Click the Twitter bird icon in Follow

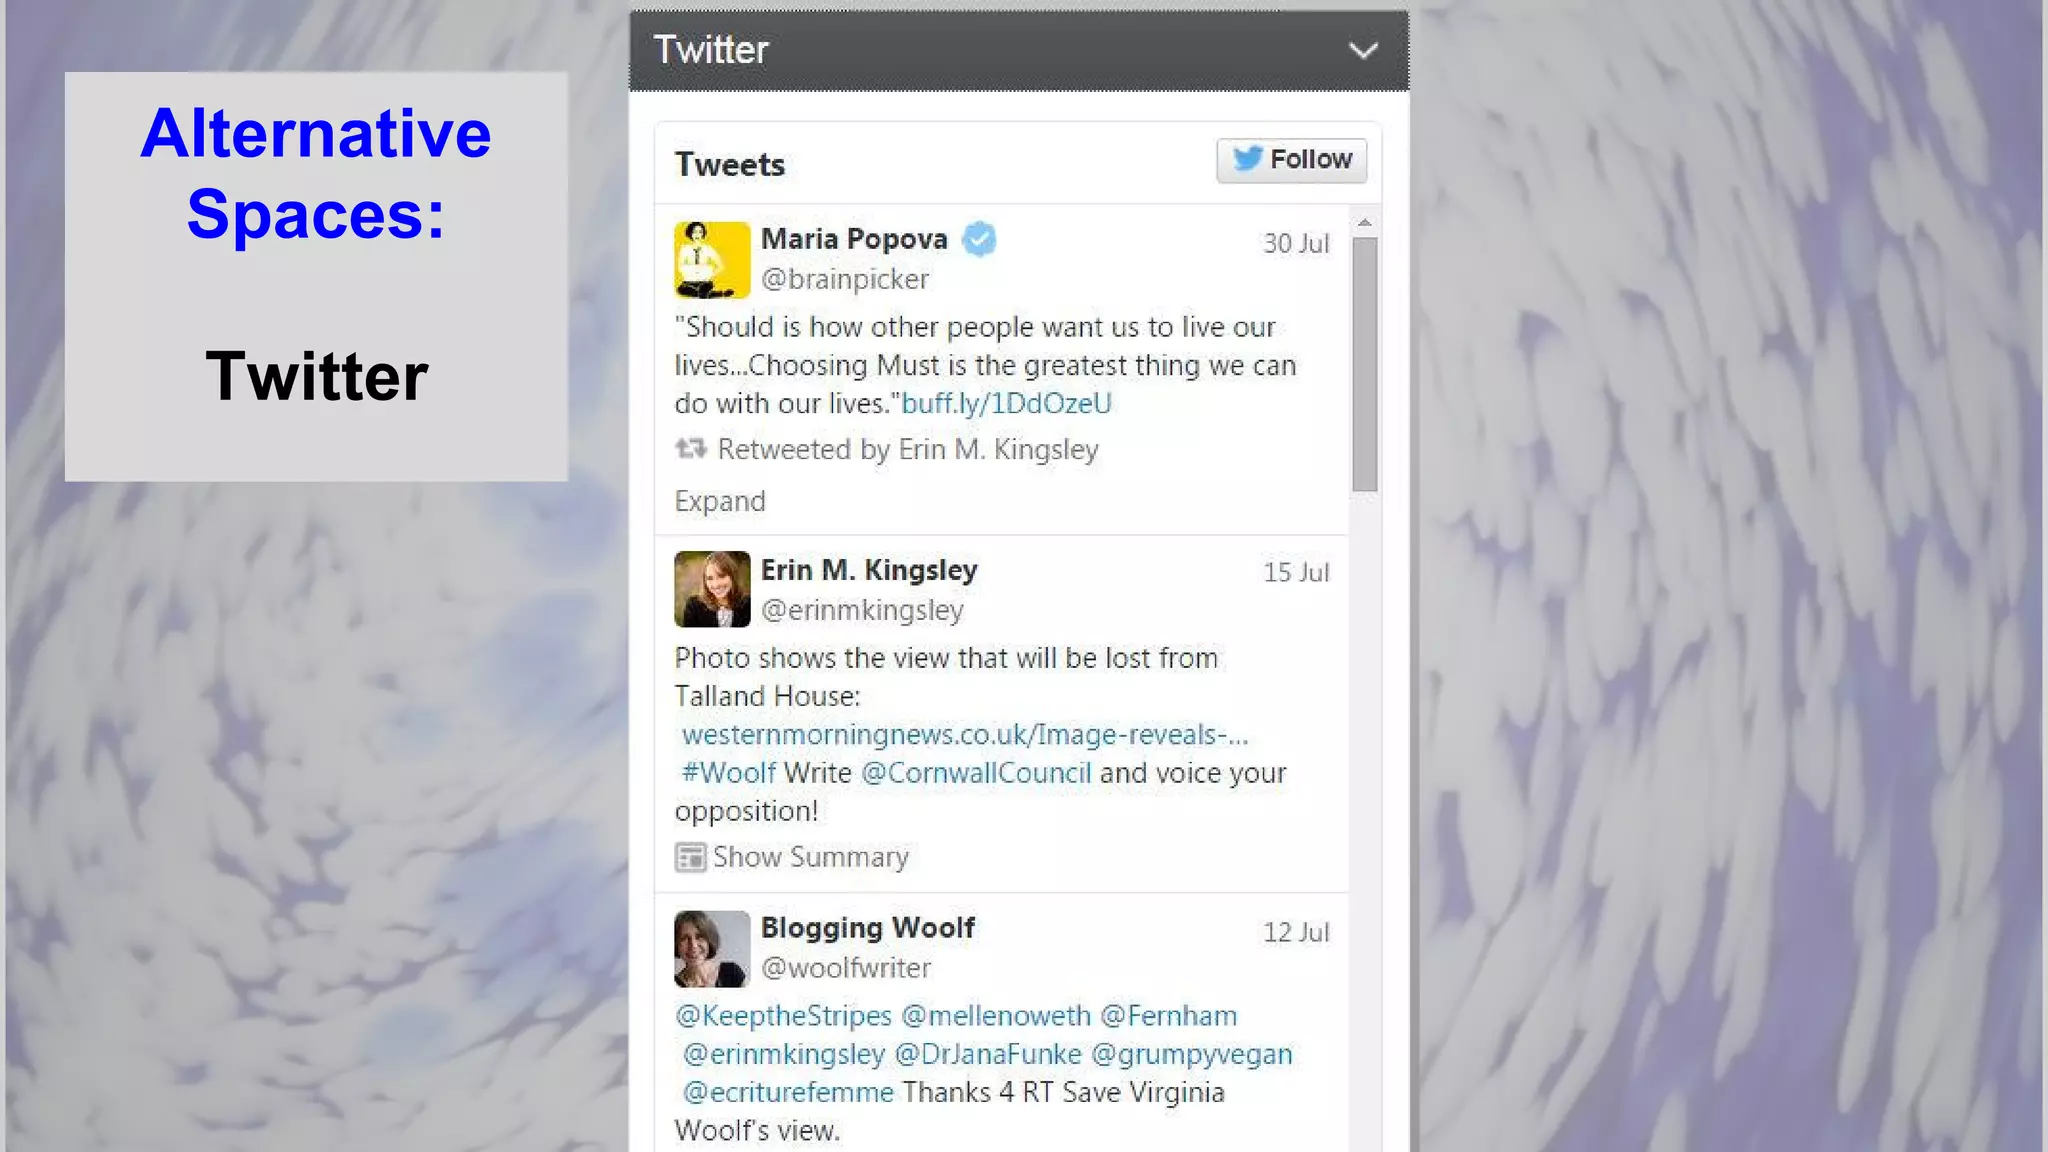coord(1247,158)
